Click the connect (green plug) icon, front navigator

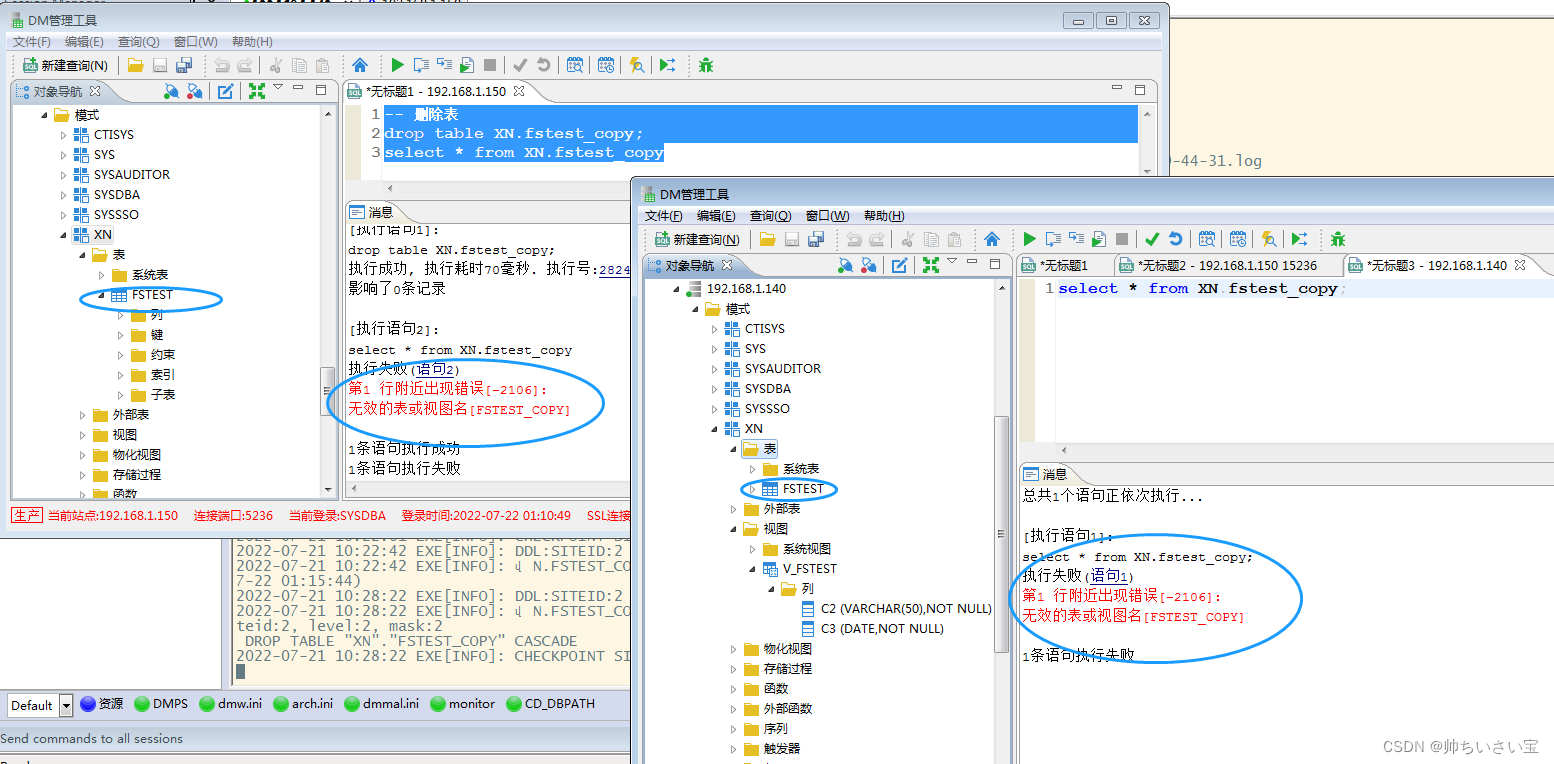[845, 265]
